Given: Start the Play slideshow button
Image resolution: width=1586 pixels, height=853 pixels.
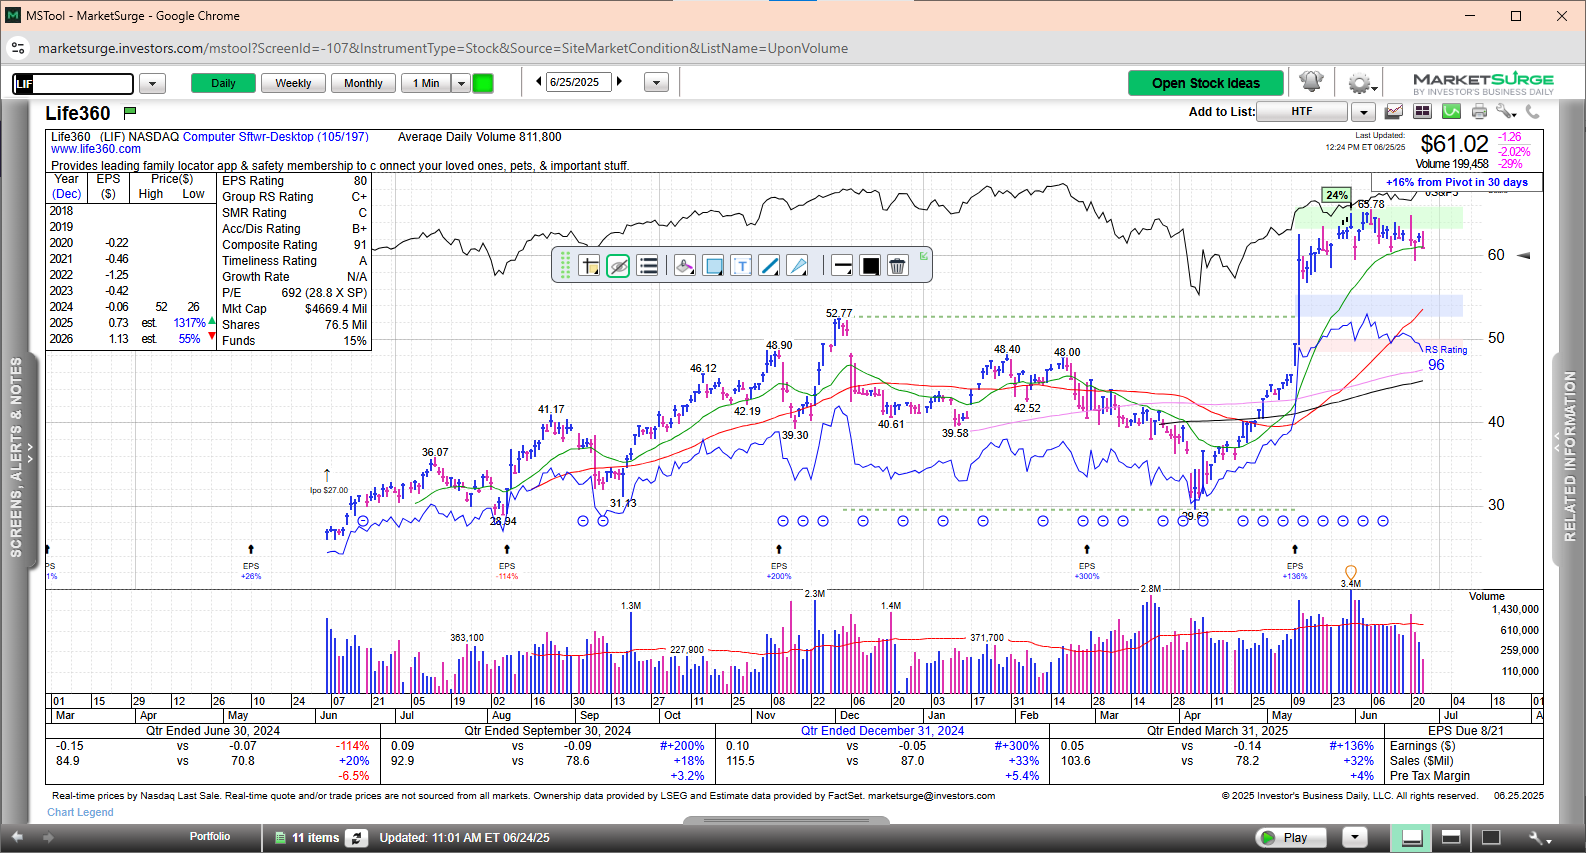Looking at the screenshot, I should (x=1290, y=838).
